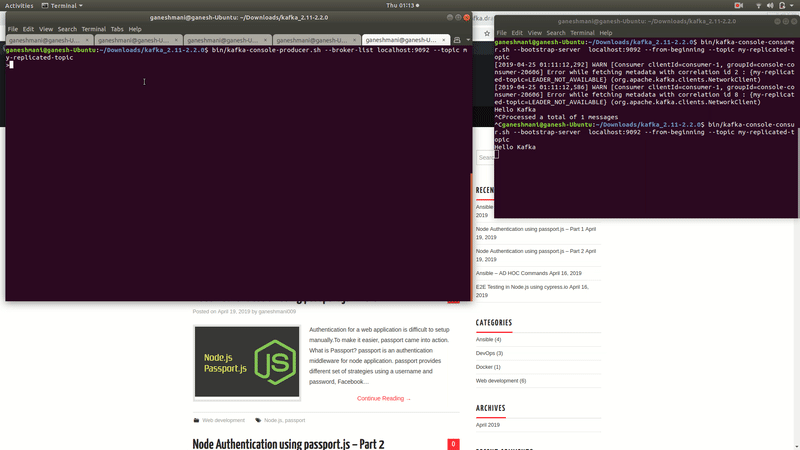Open the Web development category tag
The image size is (800, 450).
pos(223,420)
